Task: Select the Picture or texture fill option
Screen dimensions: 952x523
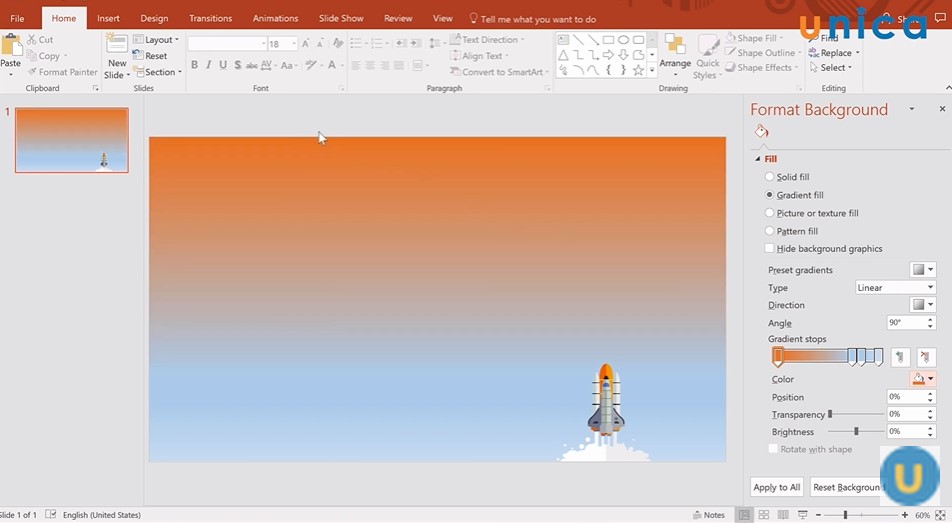Action: [769, 213]
